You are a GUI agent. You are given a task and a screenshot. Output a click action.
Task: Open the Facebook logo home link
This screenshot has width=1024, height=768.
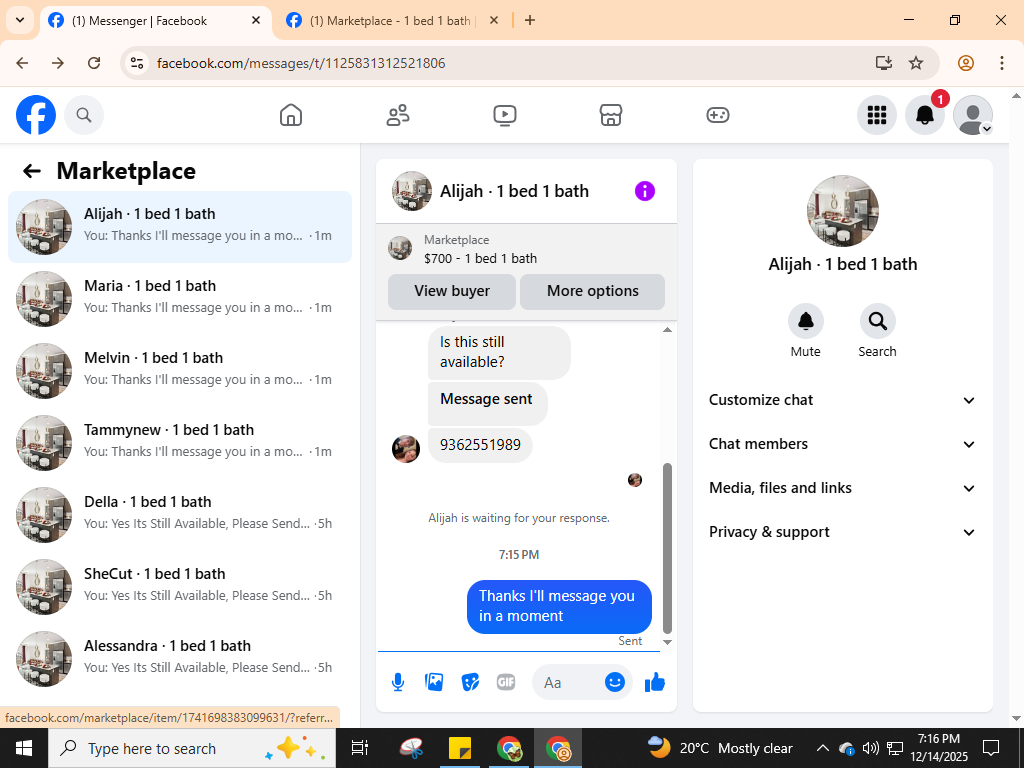pyautogui.click(x=36, y=115)
